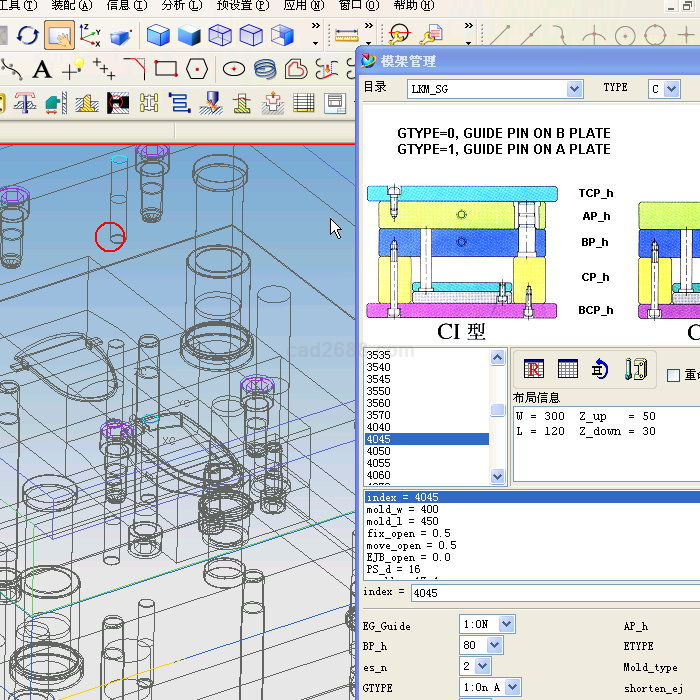Open the 窗口(O) menu
The width and height of the screenshot is (700, 700).
pyautogui.click(x=357, y=6)
